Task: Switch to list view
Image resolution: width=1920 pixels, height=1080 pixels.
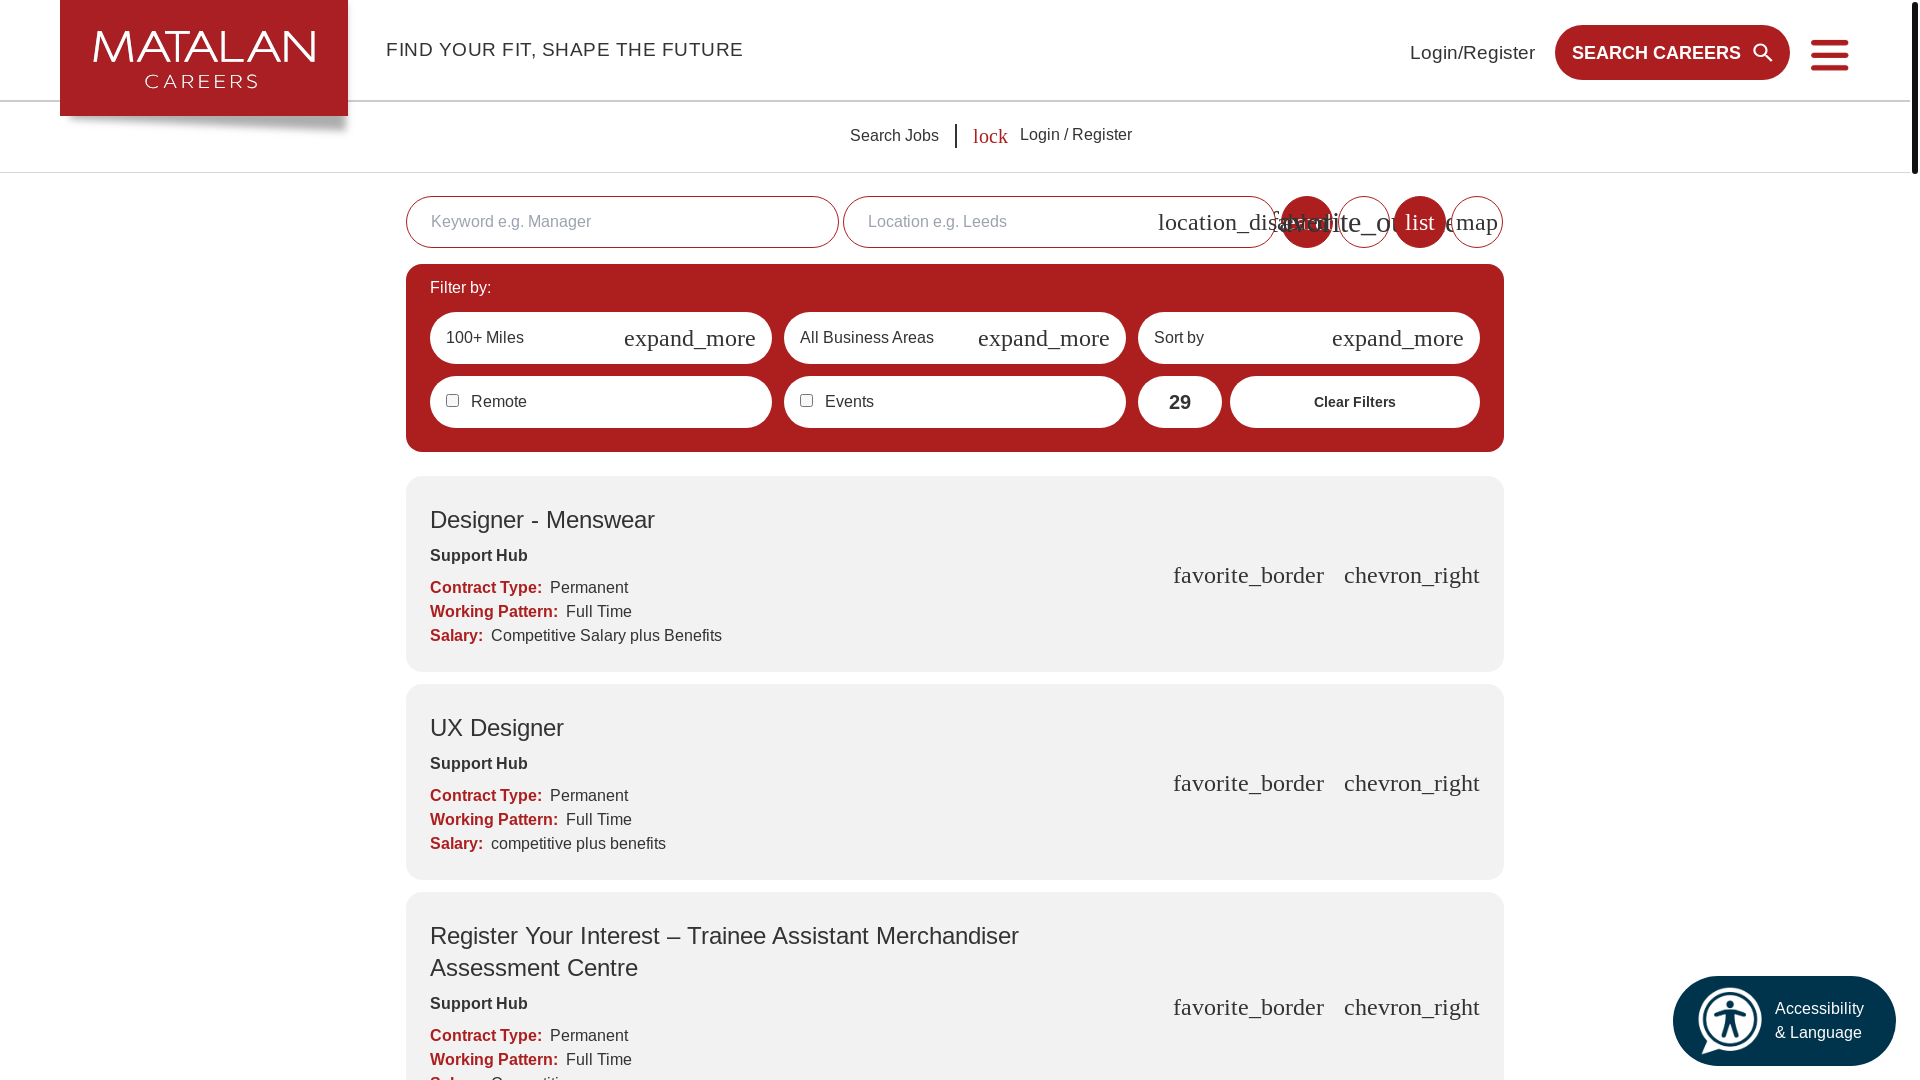Action: click(1419, 222)
